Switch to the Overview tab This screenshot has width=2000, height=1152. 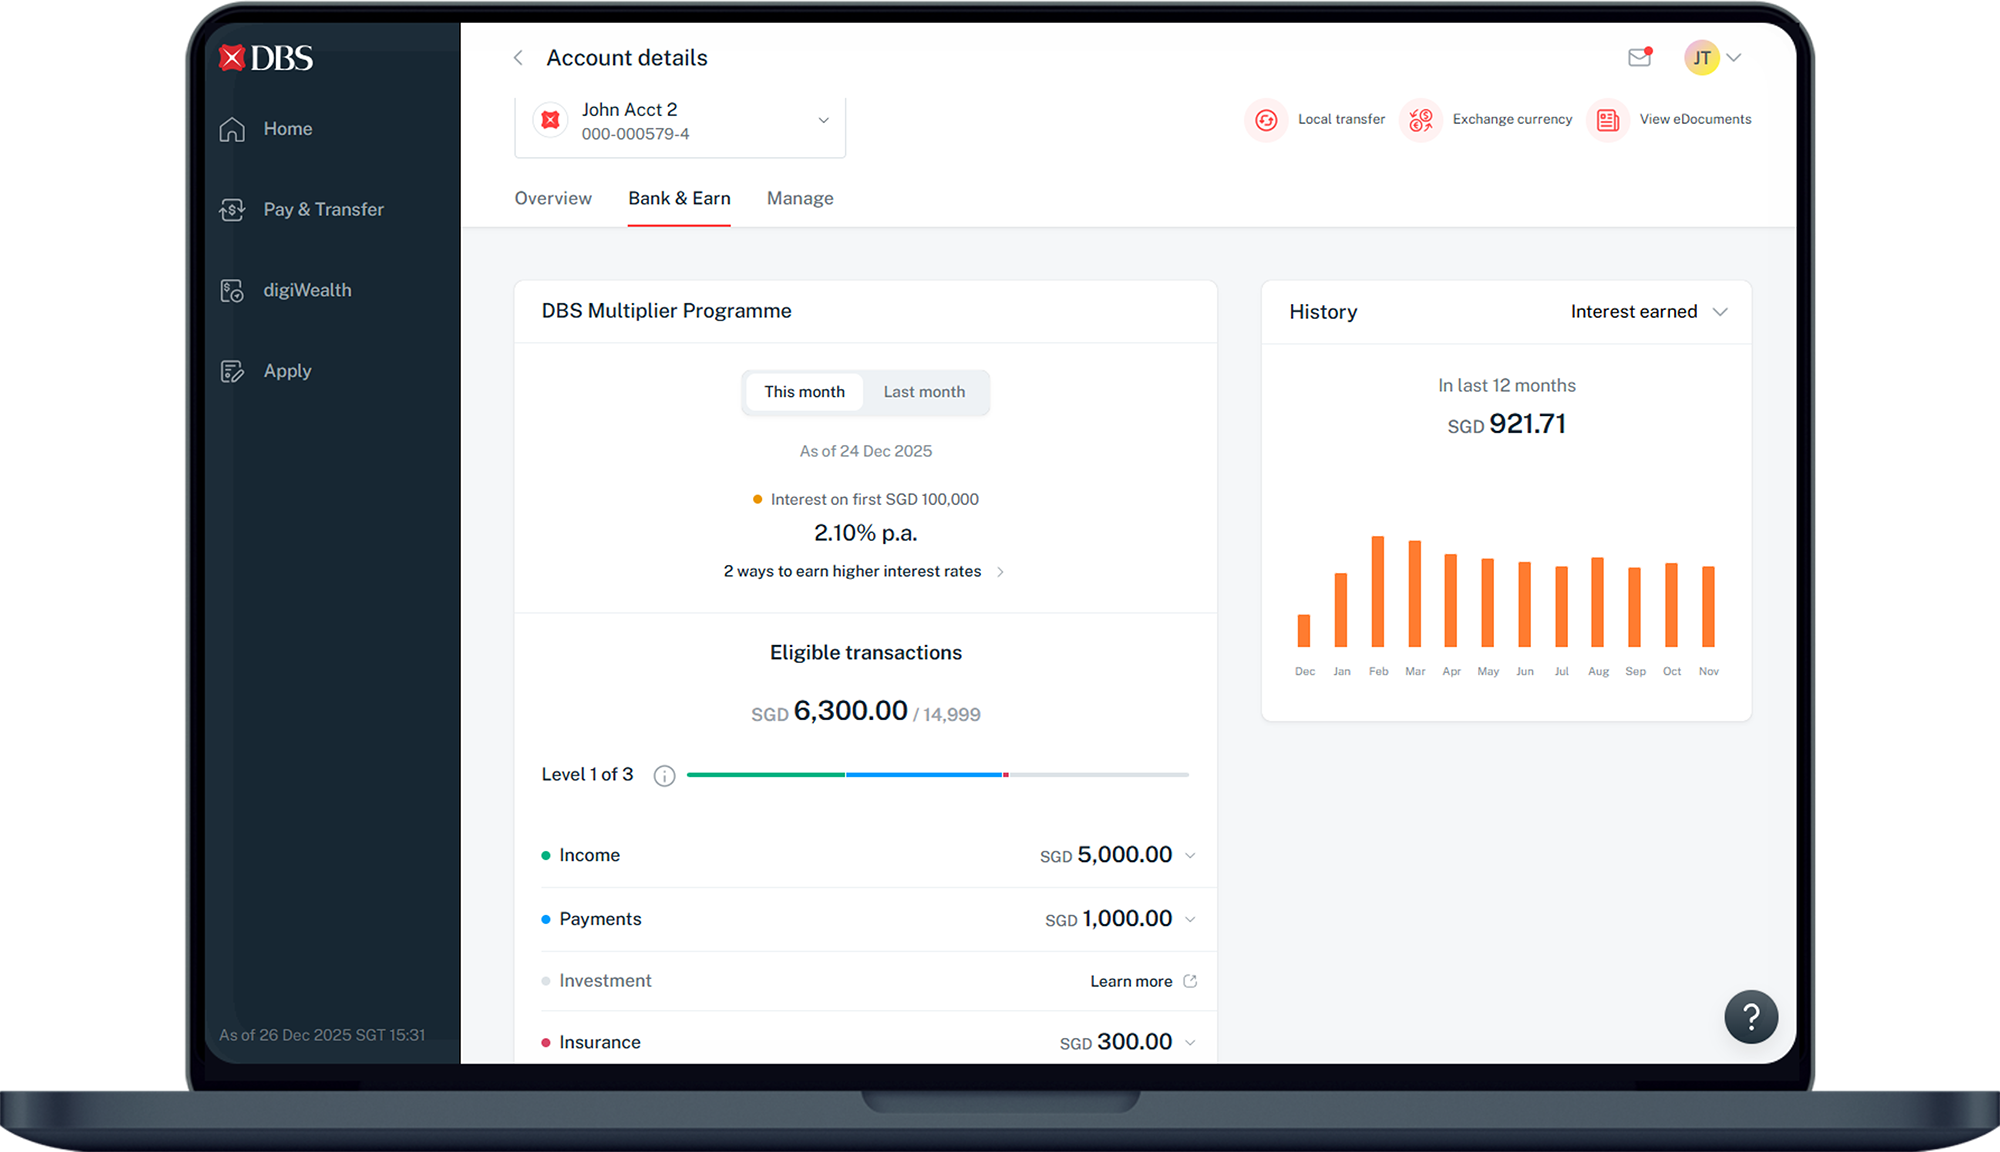pyautogui.click(x=553, y=198)
